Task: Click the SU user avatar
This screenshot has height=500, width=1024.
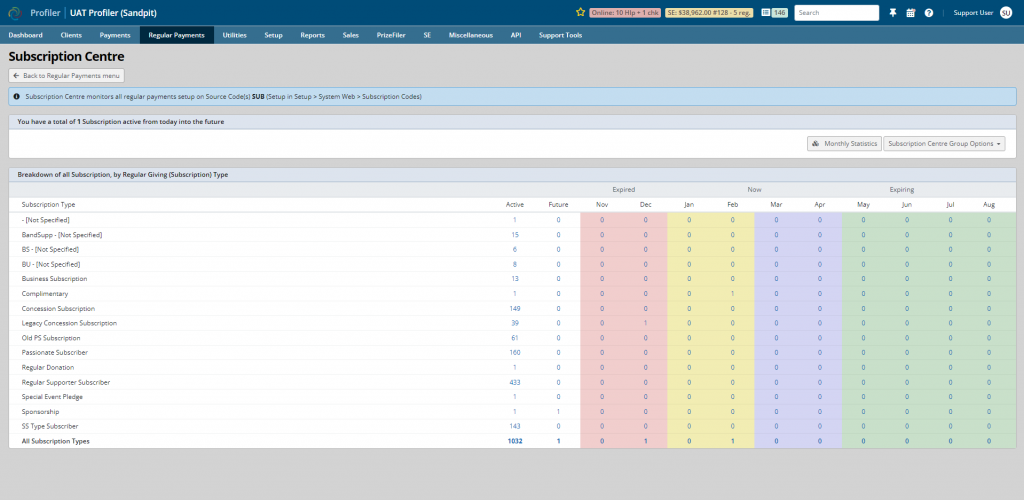Action: (x=1006, y=12)
